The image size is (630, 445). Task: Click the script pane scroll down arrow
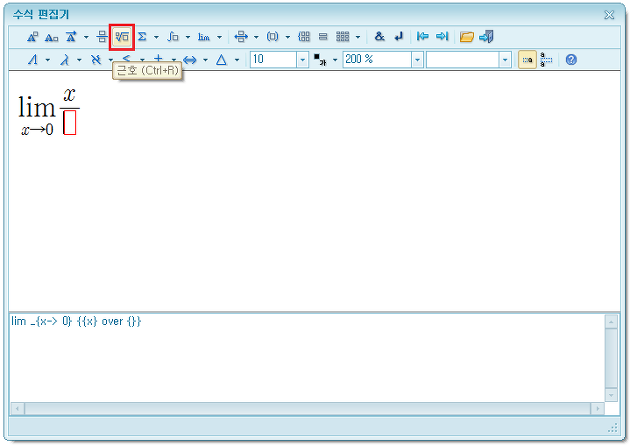pos(611,395)
